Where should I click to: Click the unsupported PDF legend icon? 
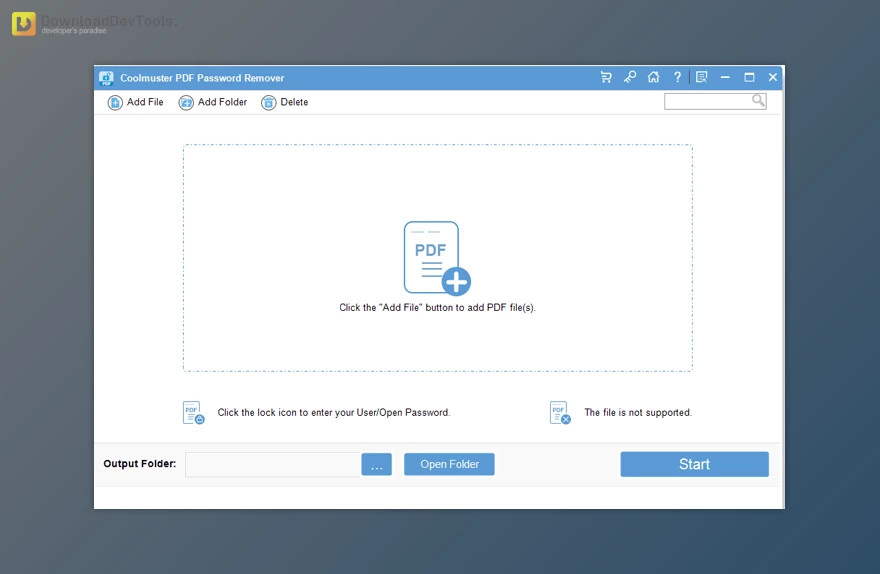coord(560,412)
